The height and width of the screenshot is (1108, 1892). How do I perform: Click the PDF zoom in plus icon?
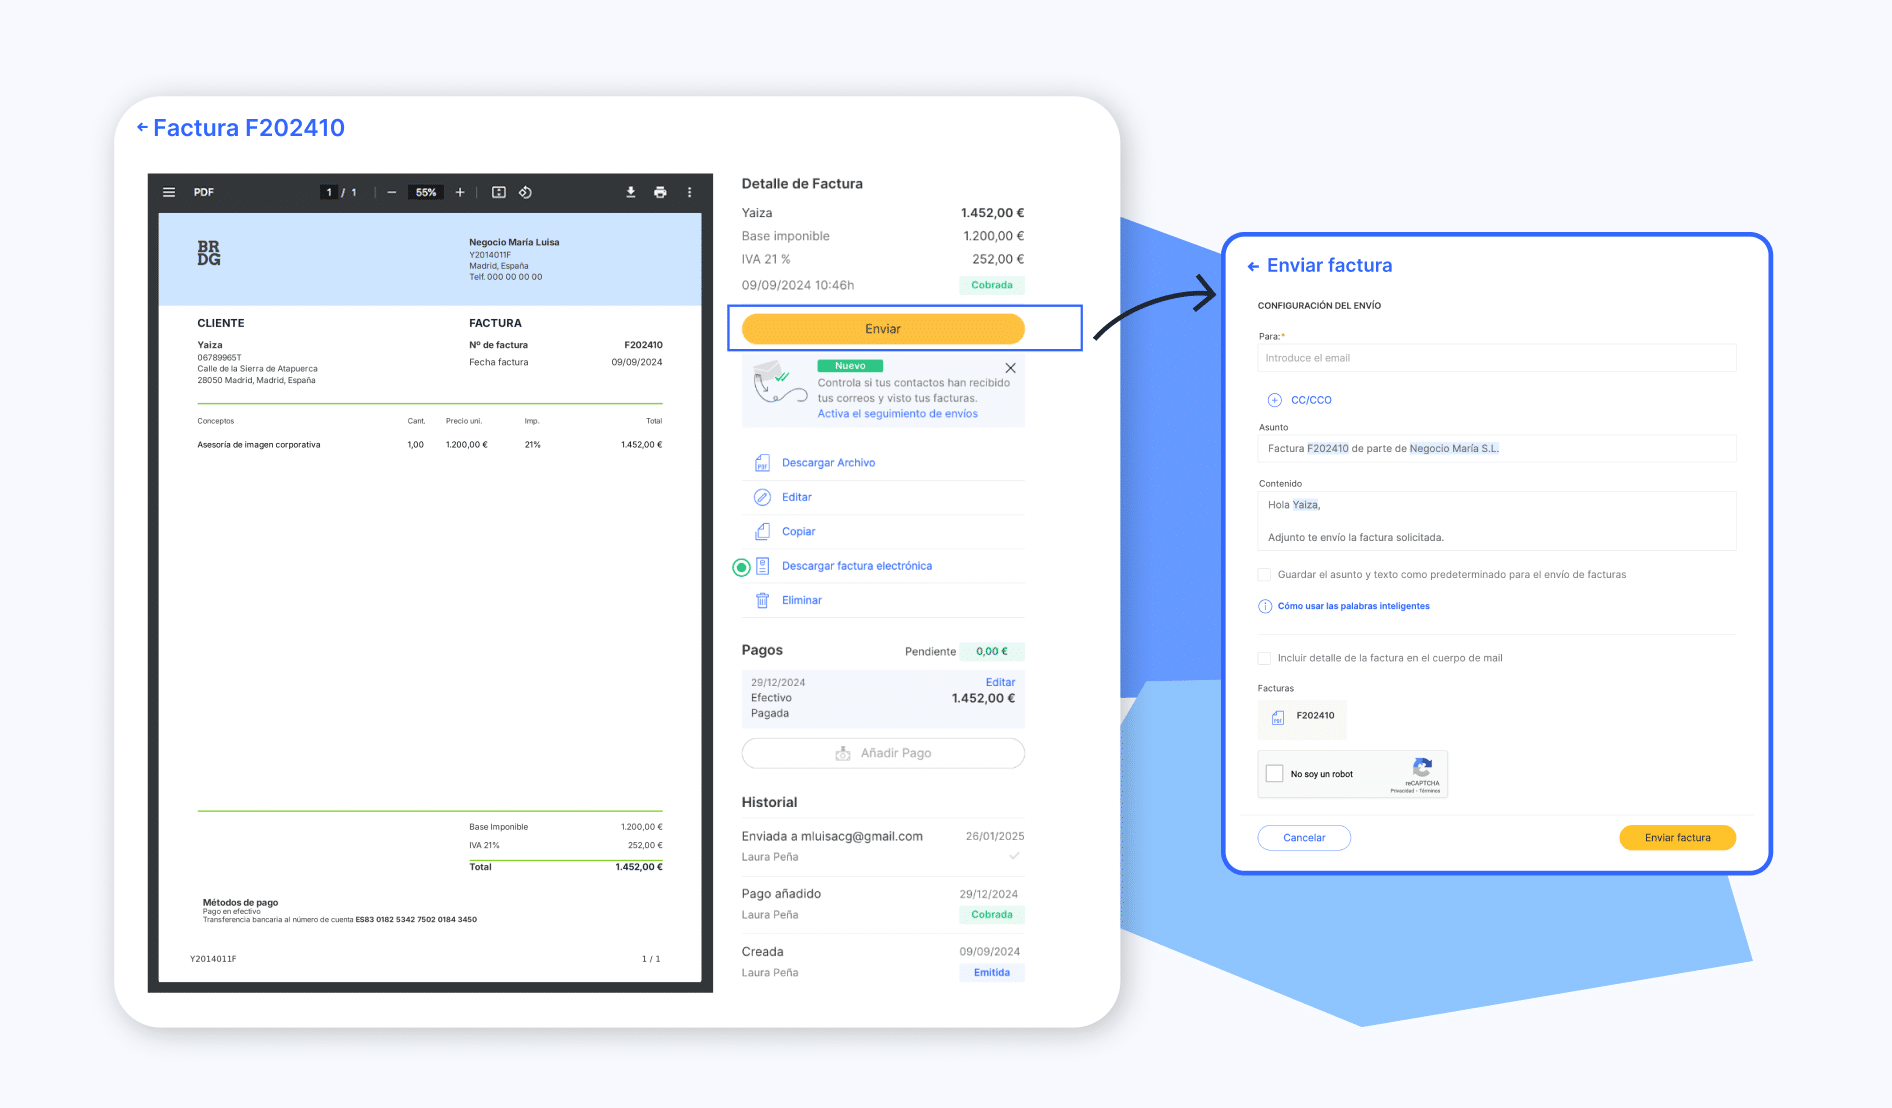(x=460, y=192)
